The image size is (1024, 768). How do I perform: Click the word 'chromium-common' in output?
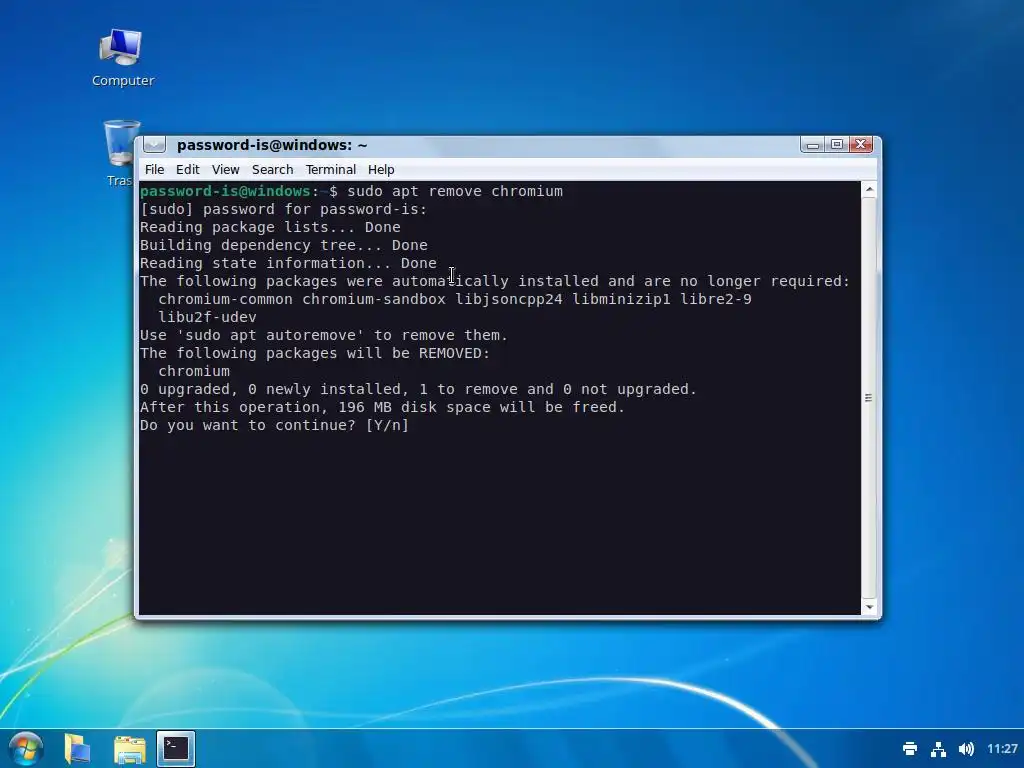(225, 299)
